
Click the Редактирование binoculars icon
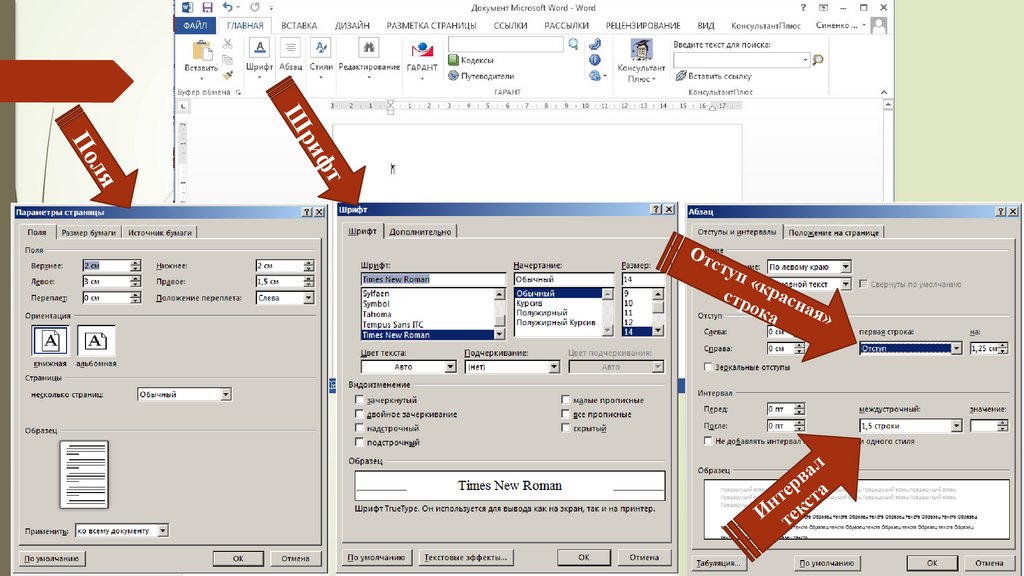[369, 48]
